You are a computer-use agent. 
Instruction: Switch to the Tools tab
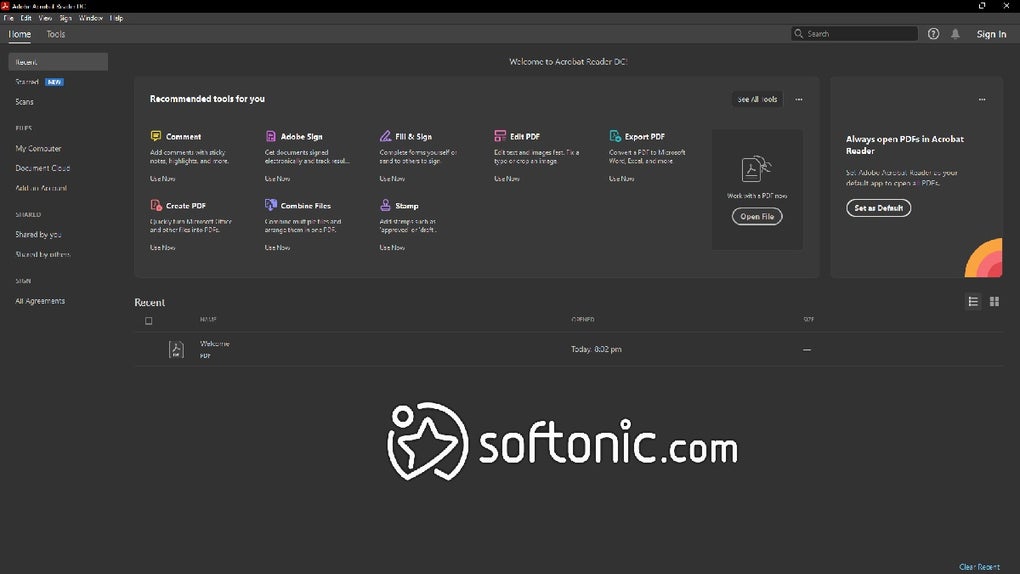55,34
